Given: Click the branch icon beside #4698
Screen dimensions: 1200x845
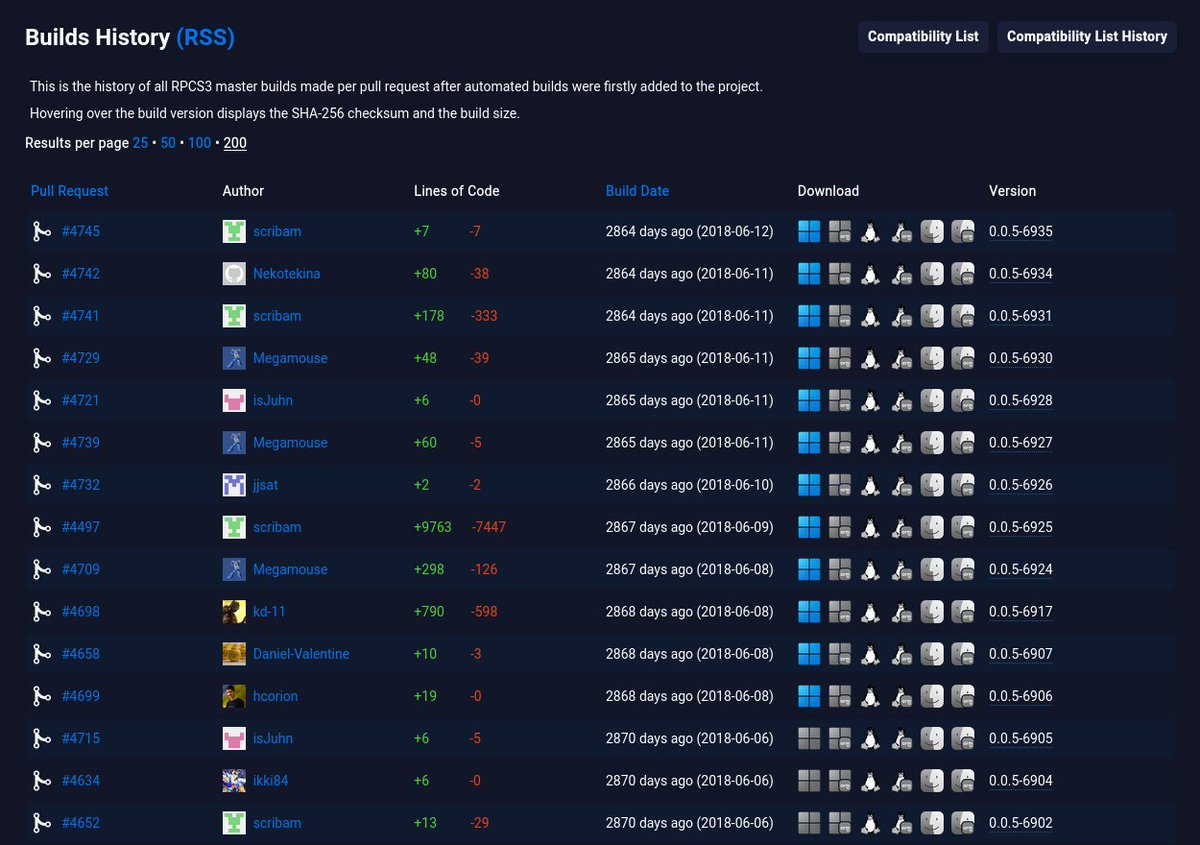Looking at the screenshot, I should [x=41, y=611].
